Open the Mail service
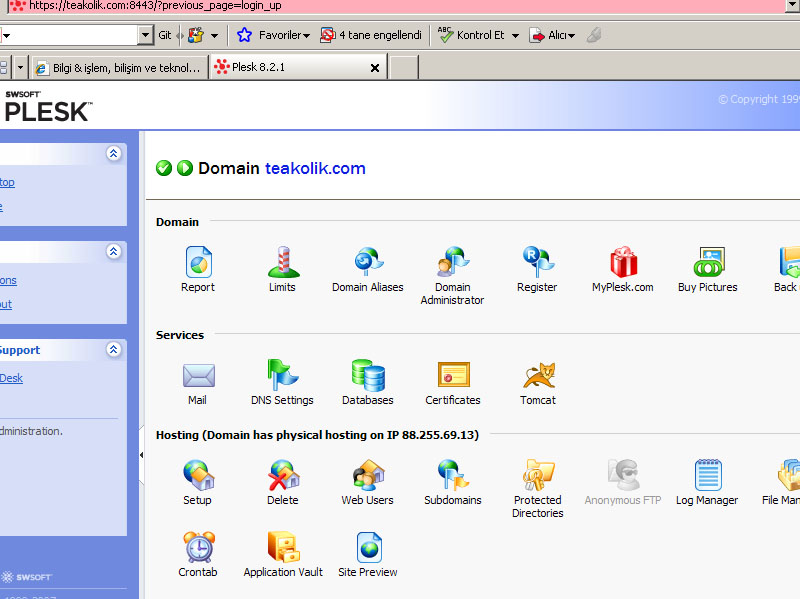This screenshot has height=599, width=800. pos(198,376)
